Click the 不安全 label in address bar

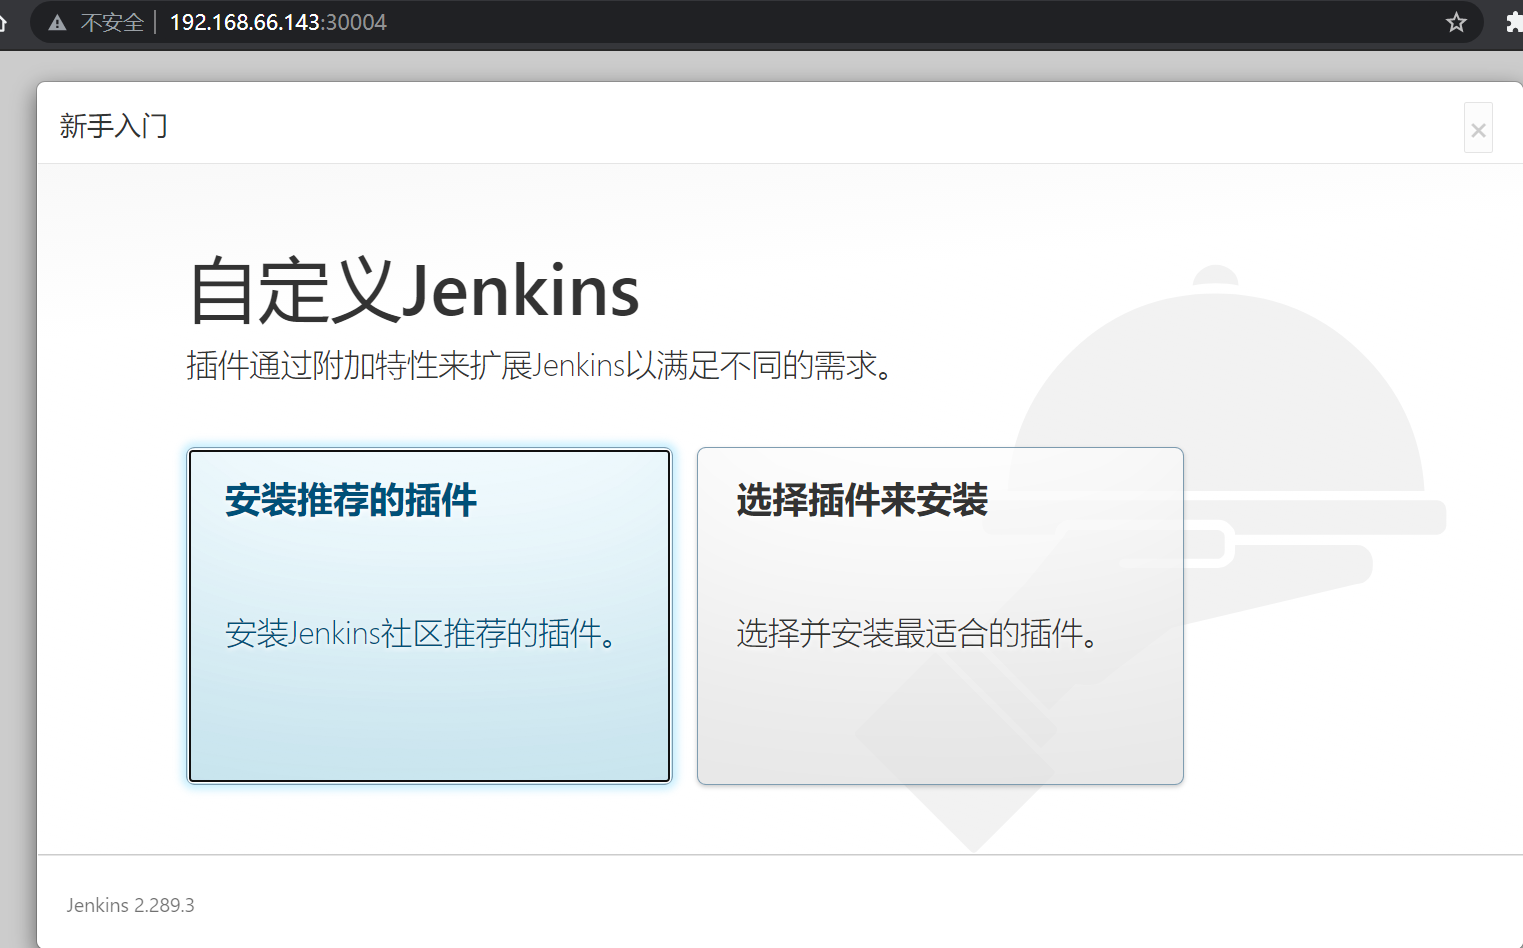[x=112, y=23]
